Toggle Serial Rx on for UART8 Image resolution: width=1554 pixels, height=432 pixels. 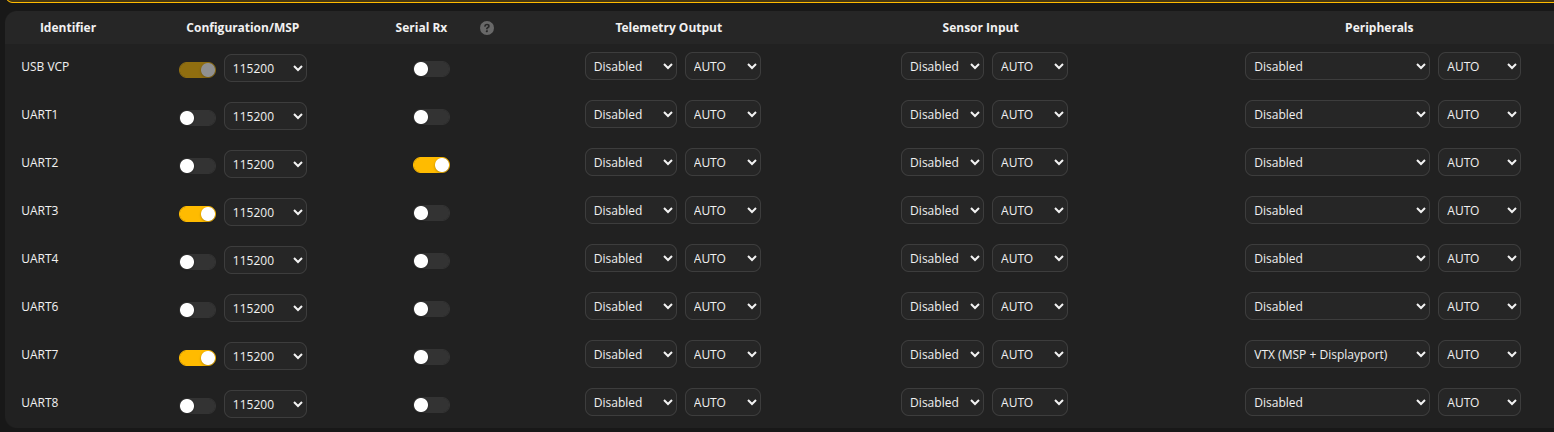(431, 406)
